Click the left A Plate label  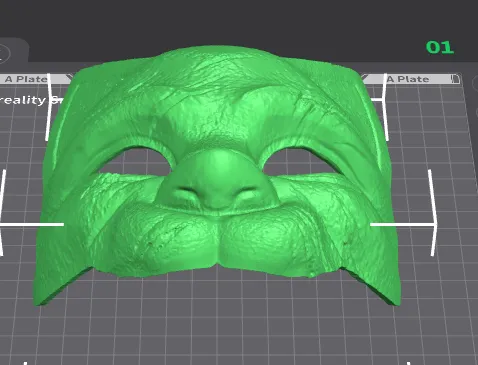point(26,79)
